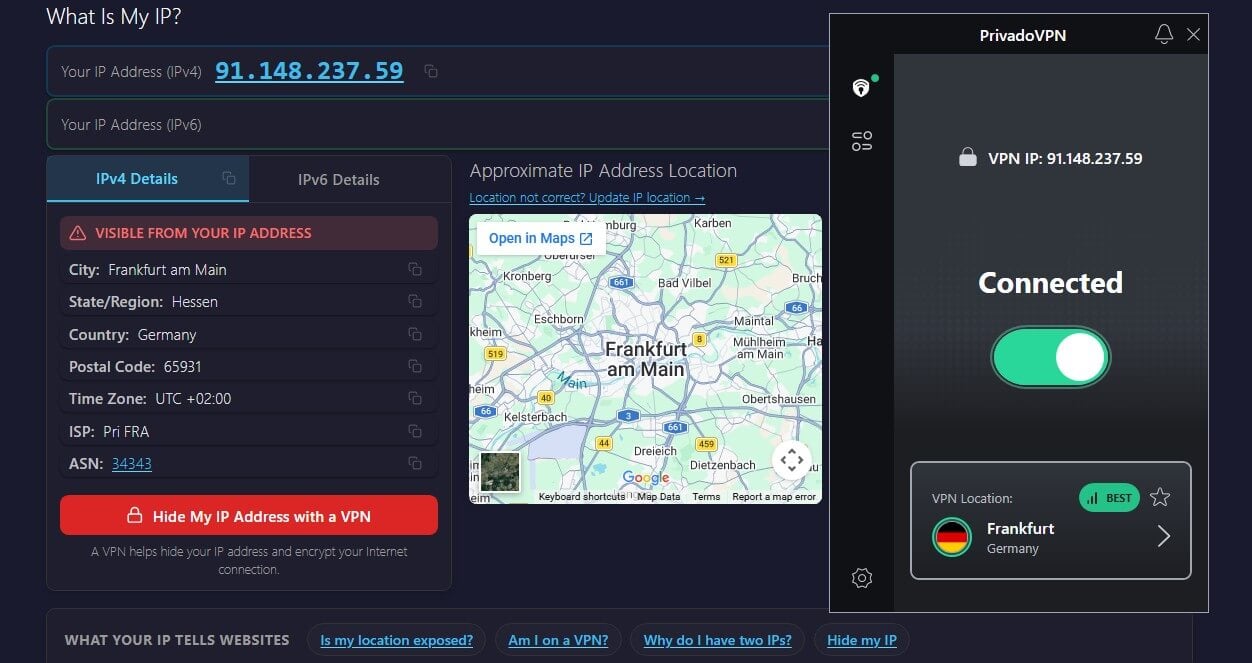Viewport: 1252px width, 663px height.
Task: Copy the Time Zone UTC +02:00 value
Action: [414, 398]
